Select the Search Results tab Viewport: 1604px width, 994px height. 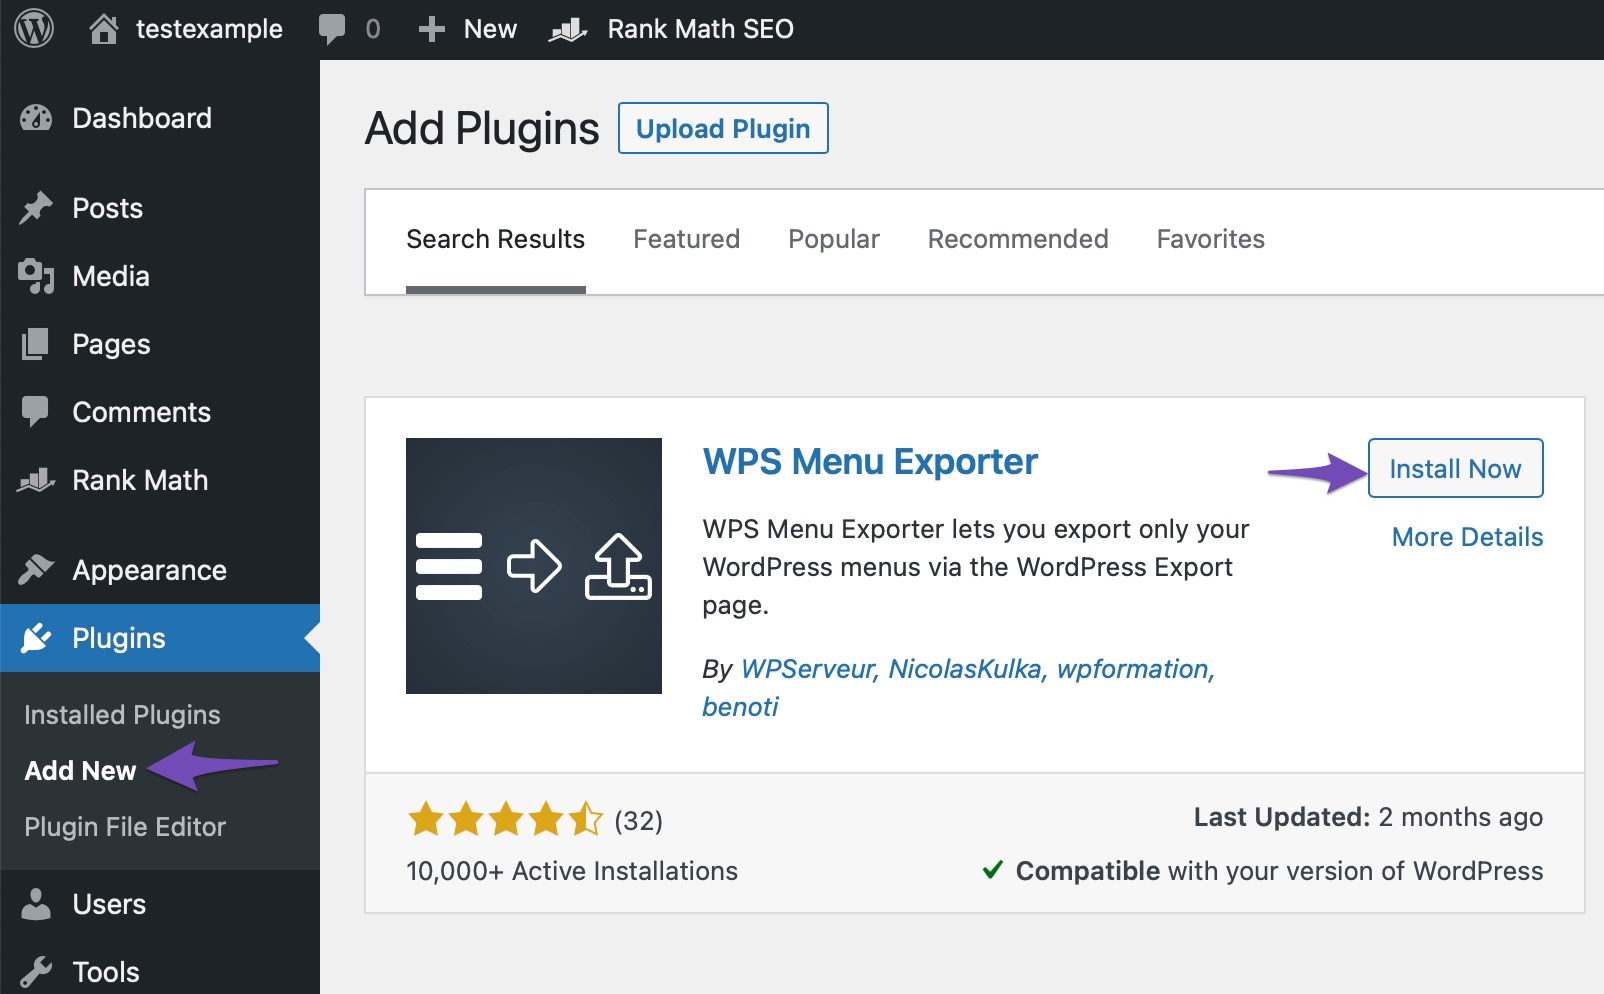495,239
